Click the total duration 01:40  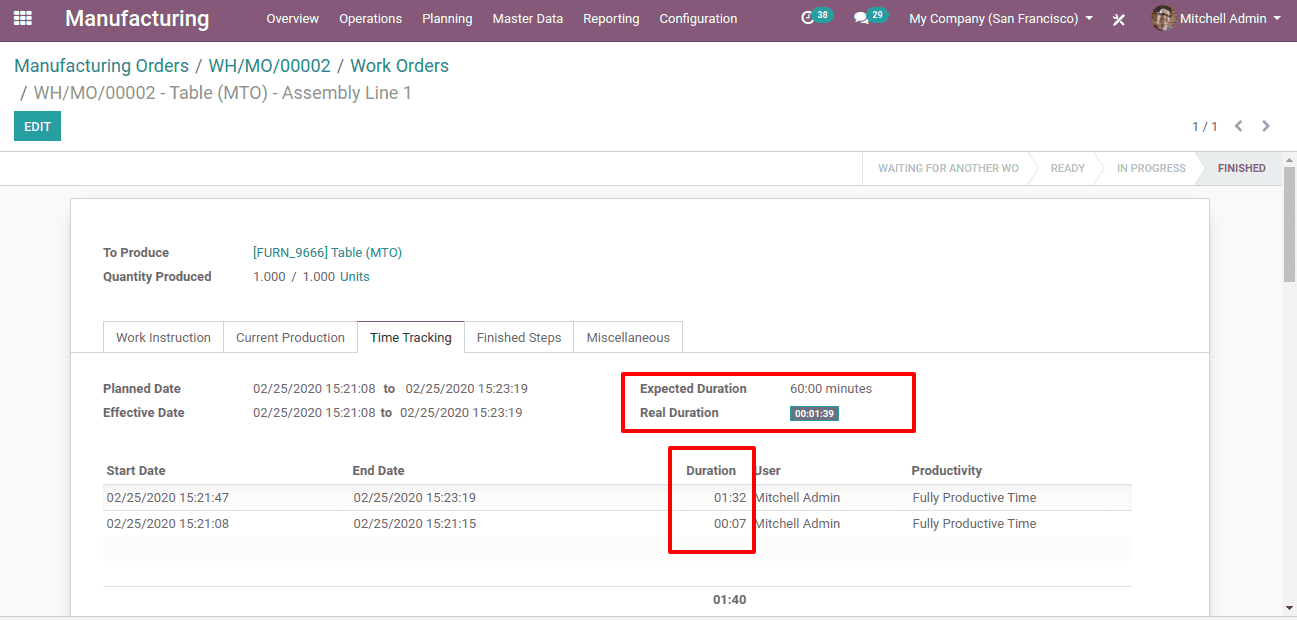click(729, 600)
